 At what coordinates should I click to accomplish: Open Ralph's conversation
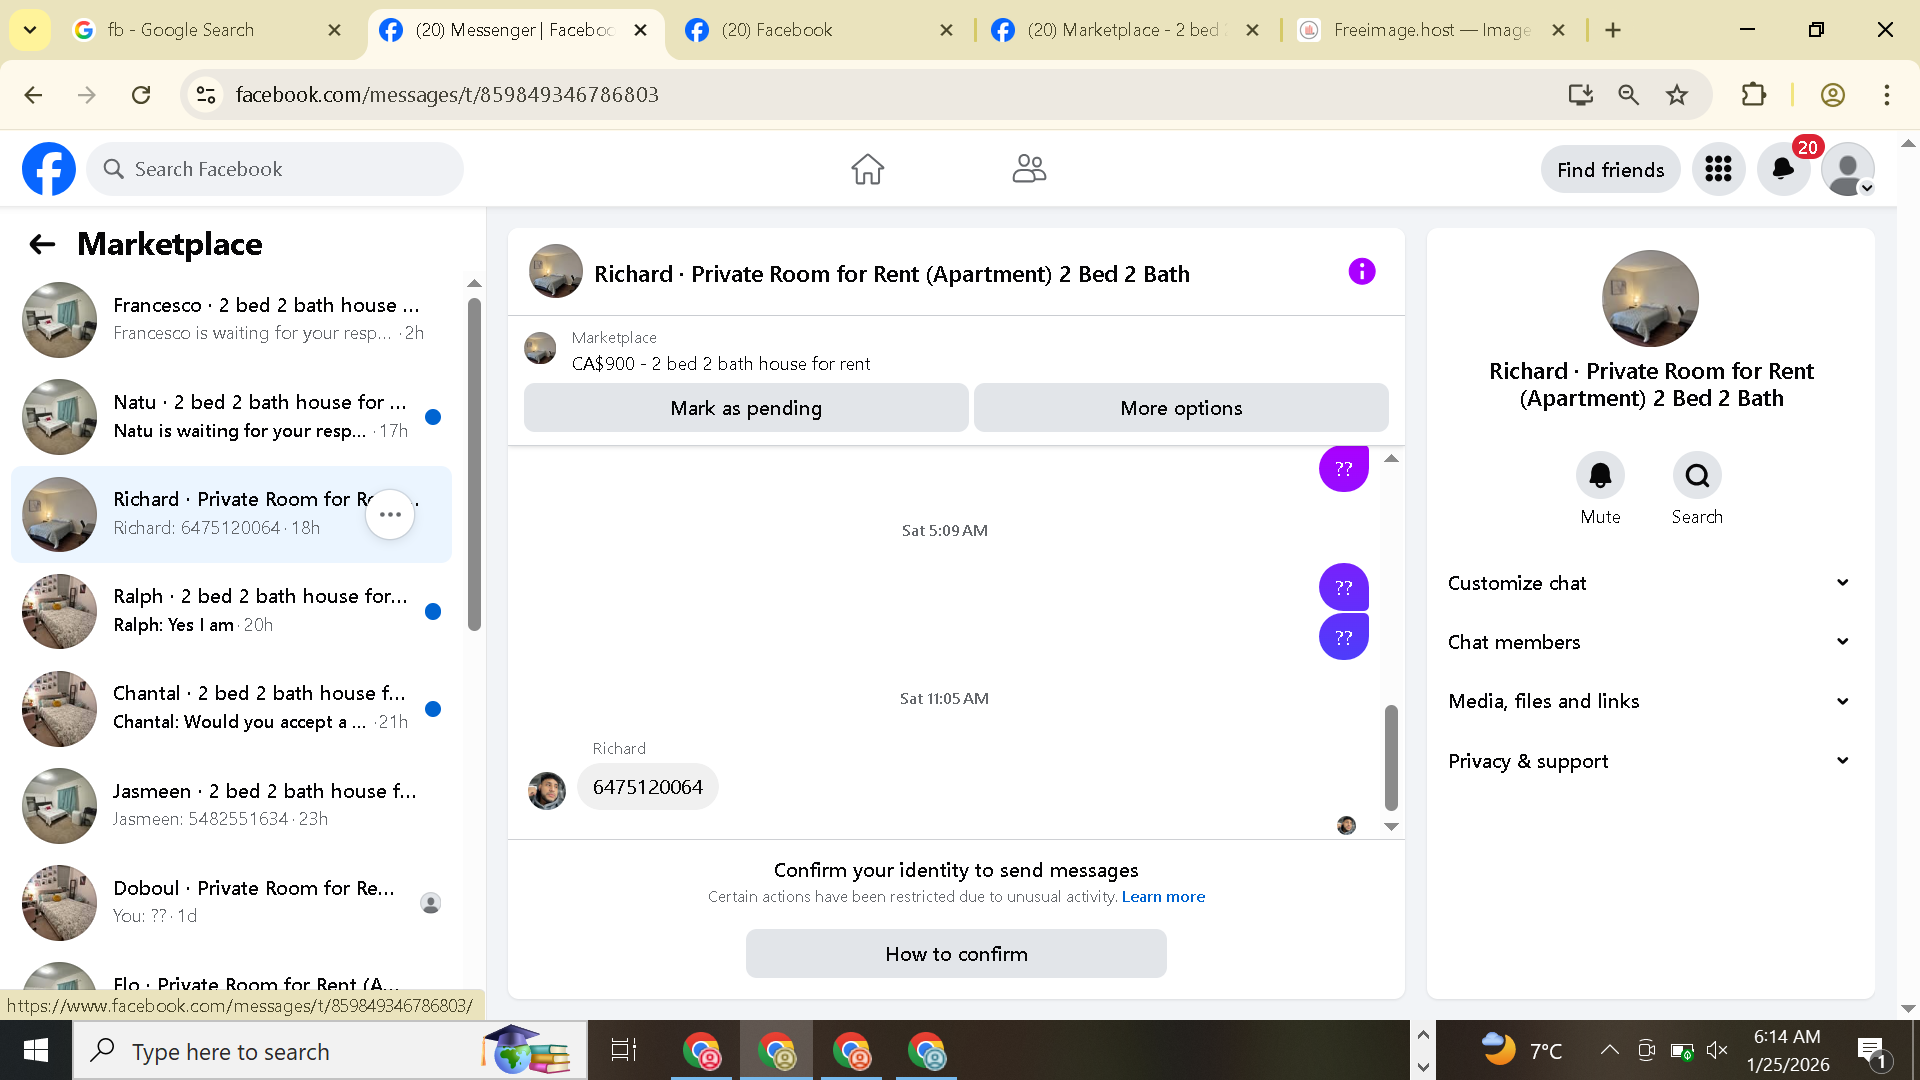pos(231,611)
